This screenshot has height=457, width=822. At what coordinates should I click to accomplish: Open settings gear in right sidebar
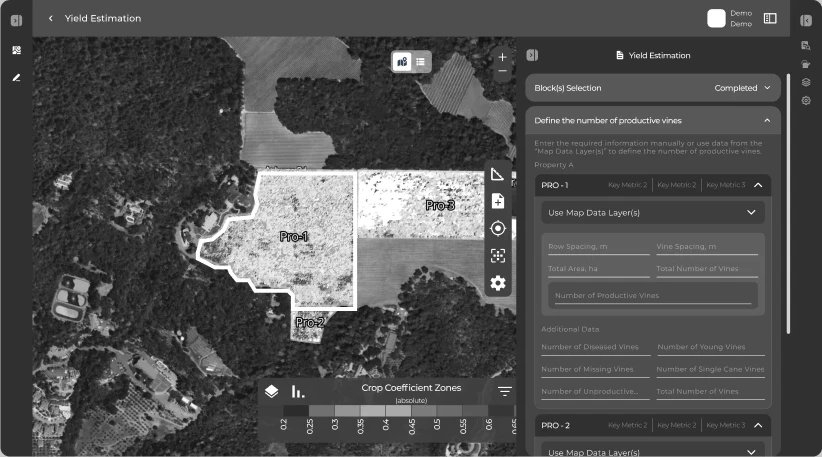(x=806, y=101)
